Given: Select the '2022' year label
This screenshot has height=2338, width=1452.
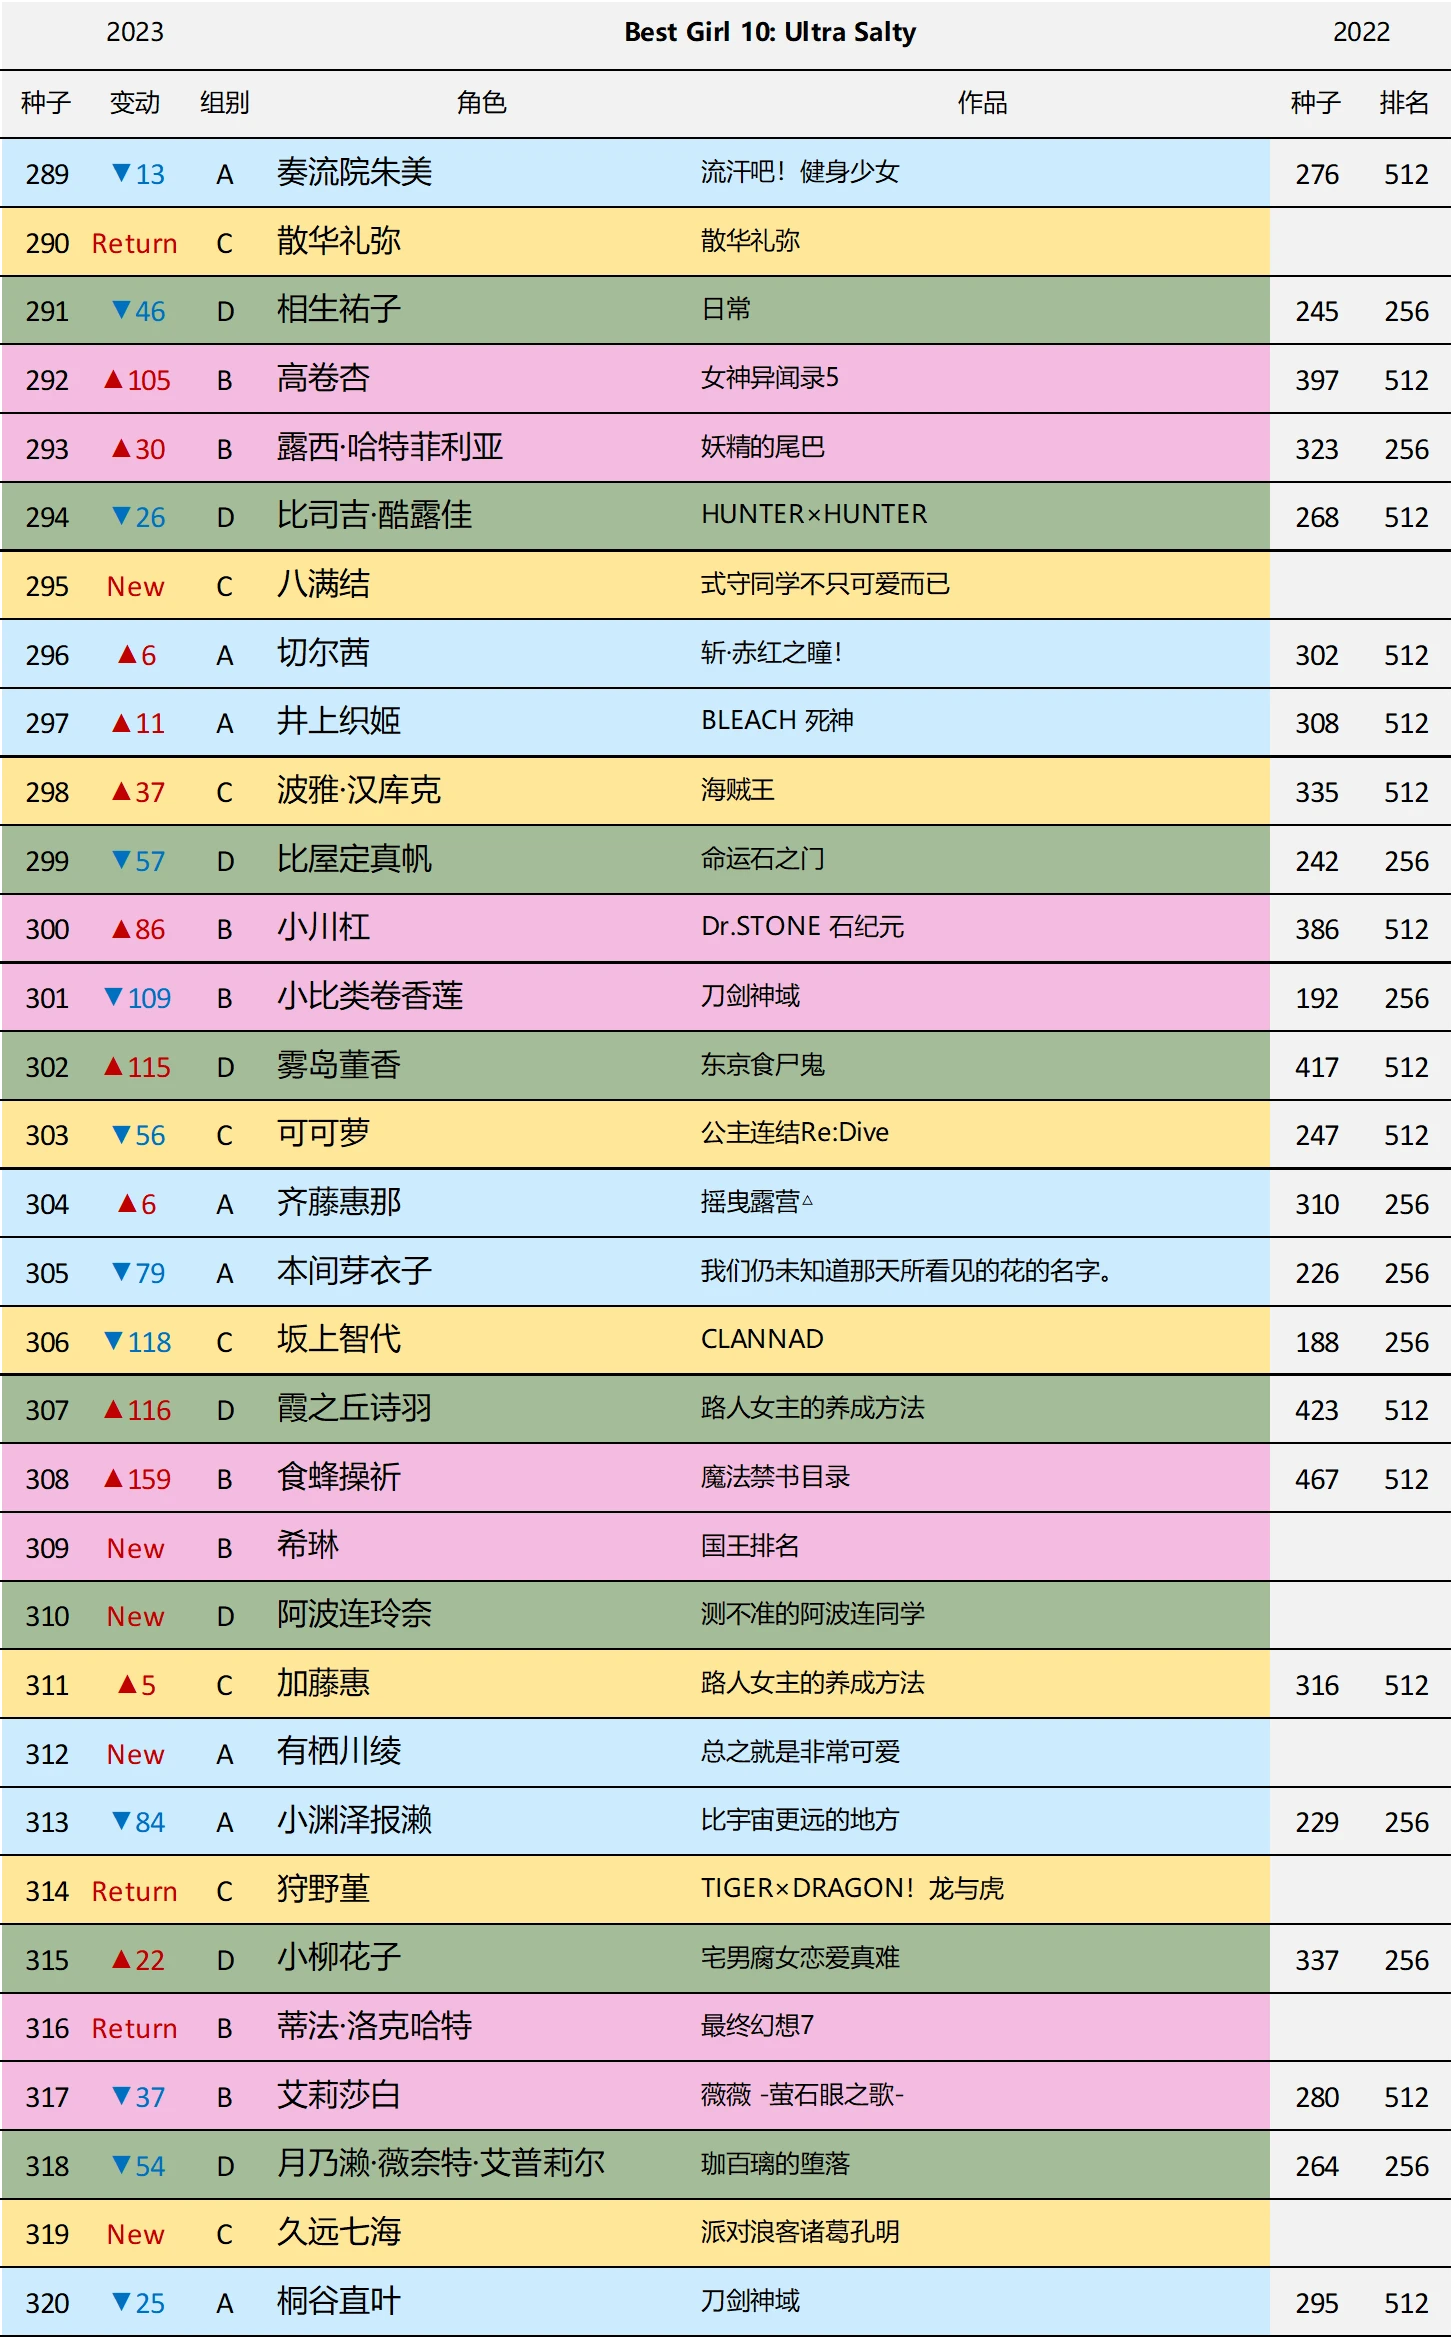Looking at the screenshot, I should pyautogui.click(x=1361, y=32).
